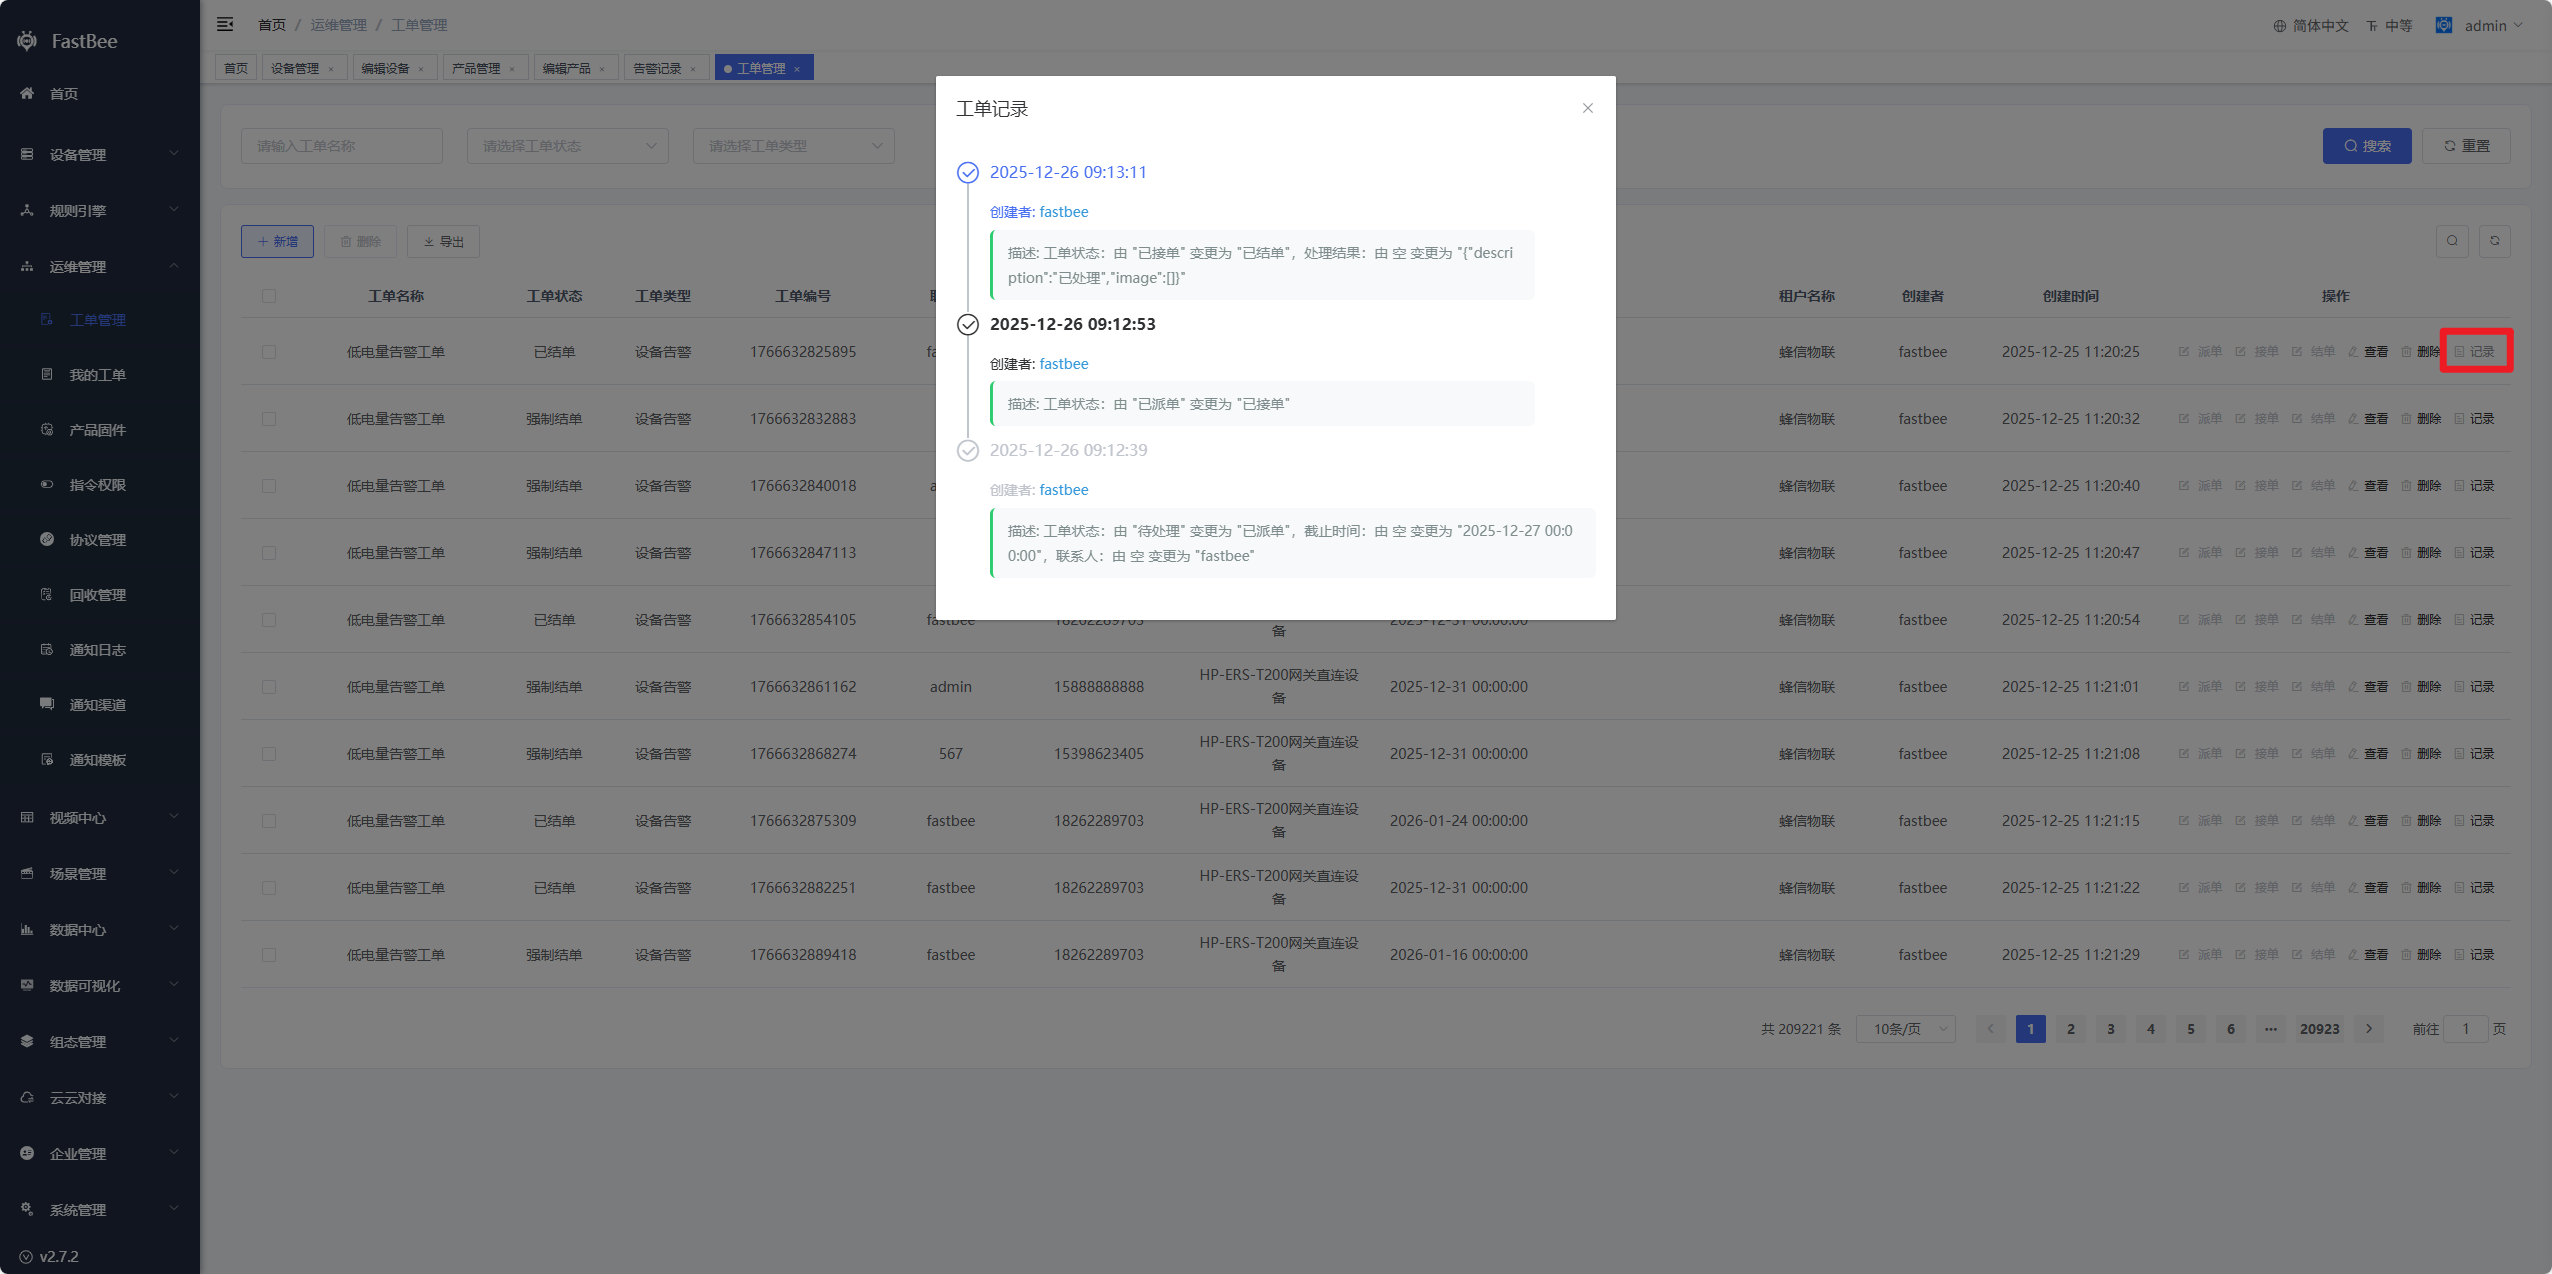Open 通知渠道 in sidebar
The width and height of the screenshot is (2552, 1274).
97,705
